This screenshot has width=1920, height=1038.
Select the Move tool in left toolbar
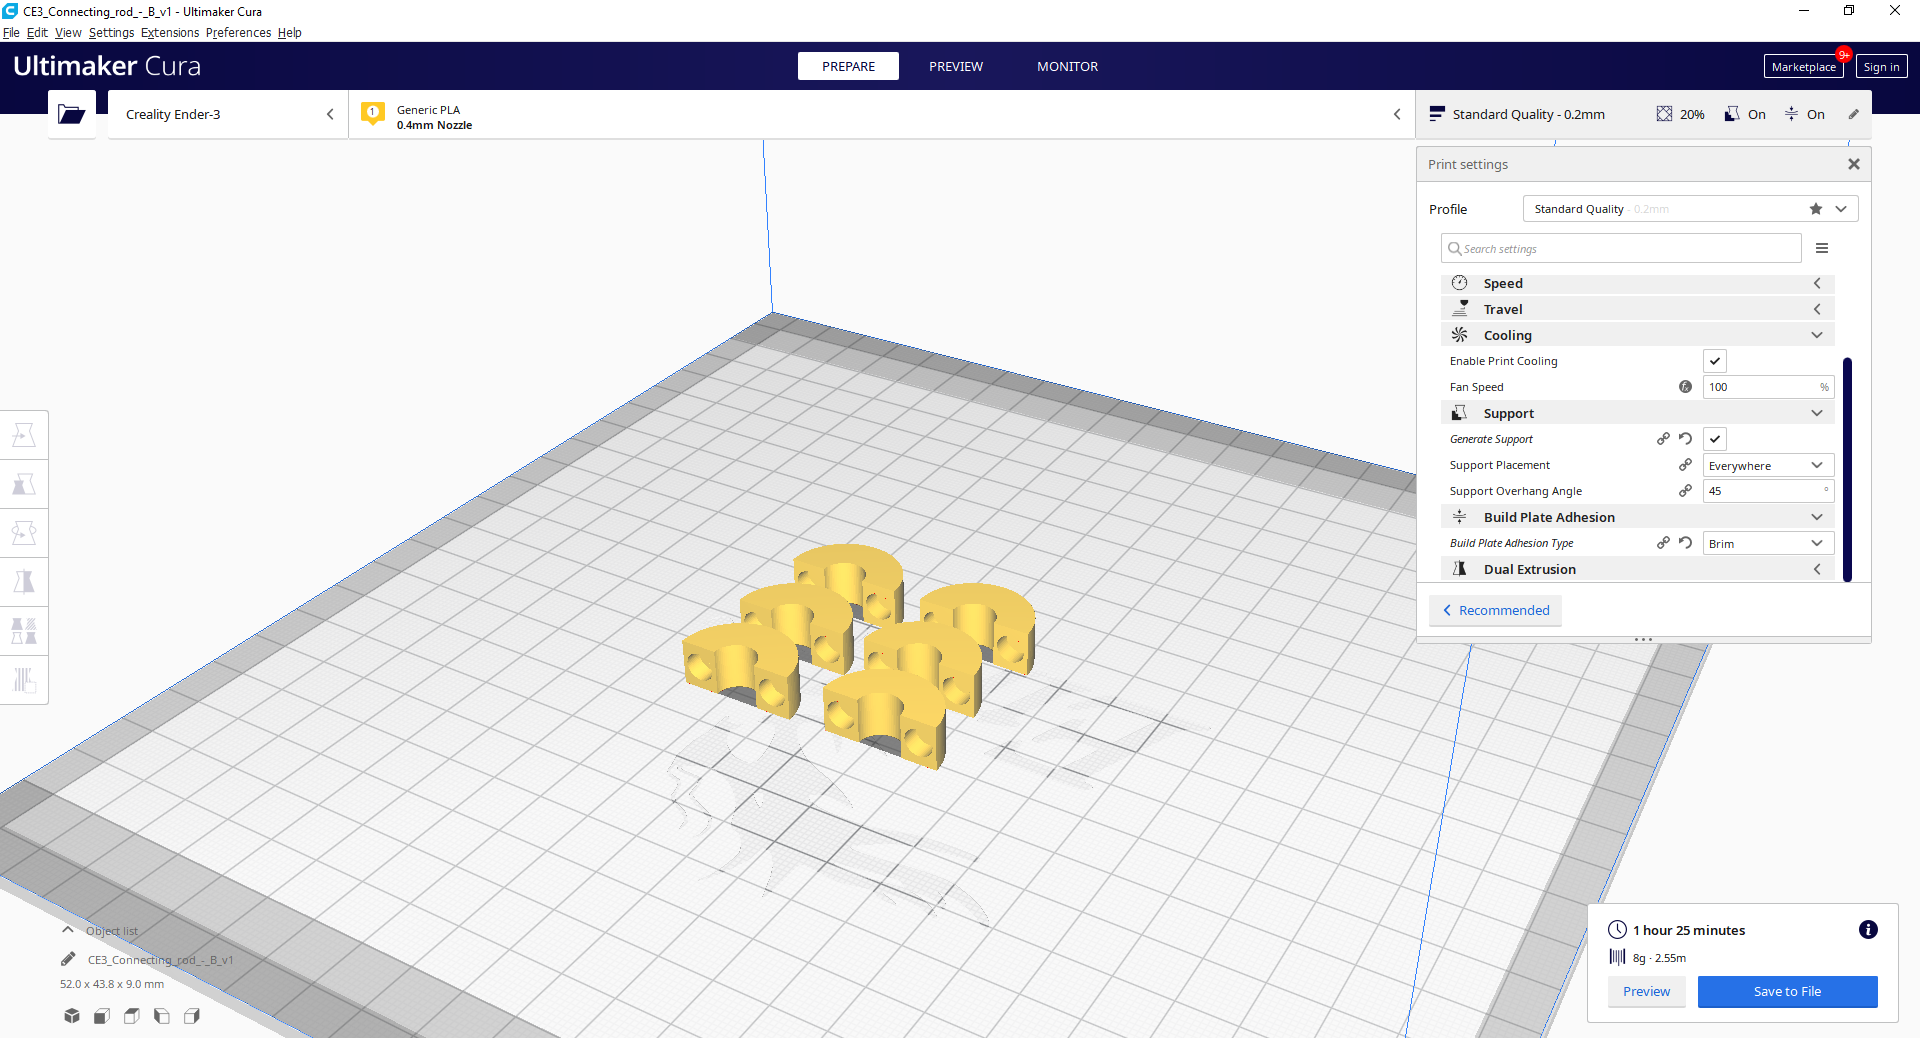pos(24,435)
